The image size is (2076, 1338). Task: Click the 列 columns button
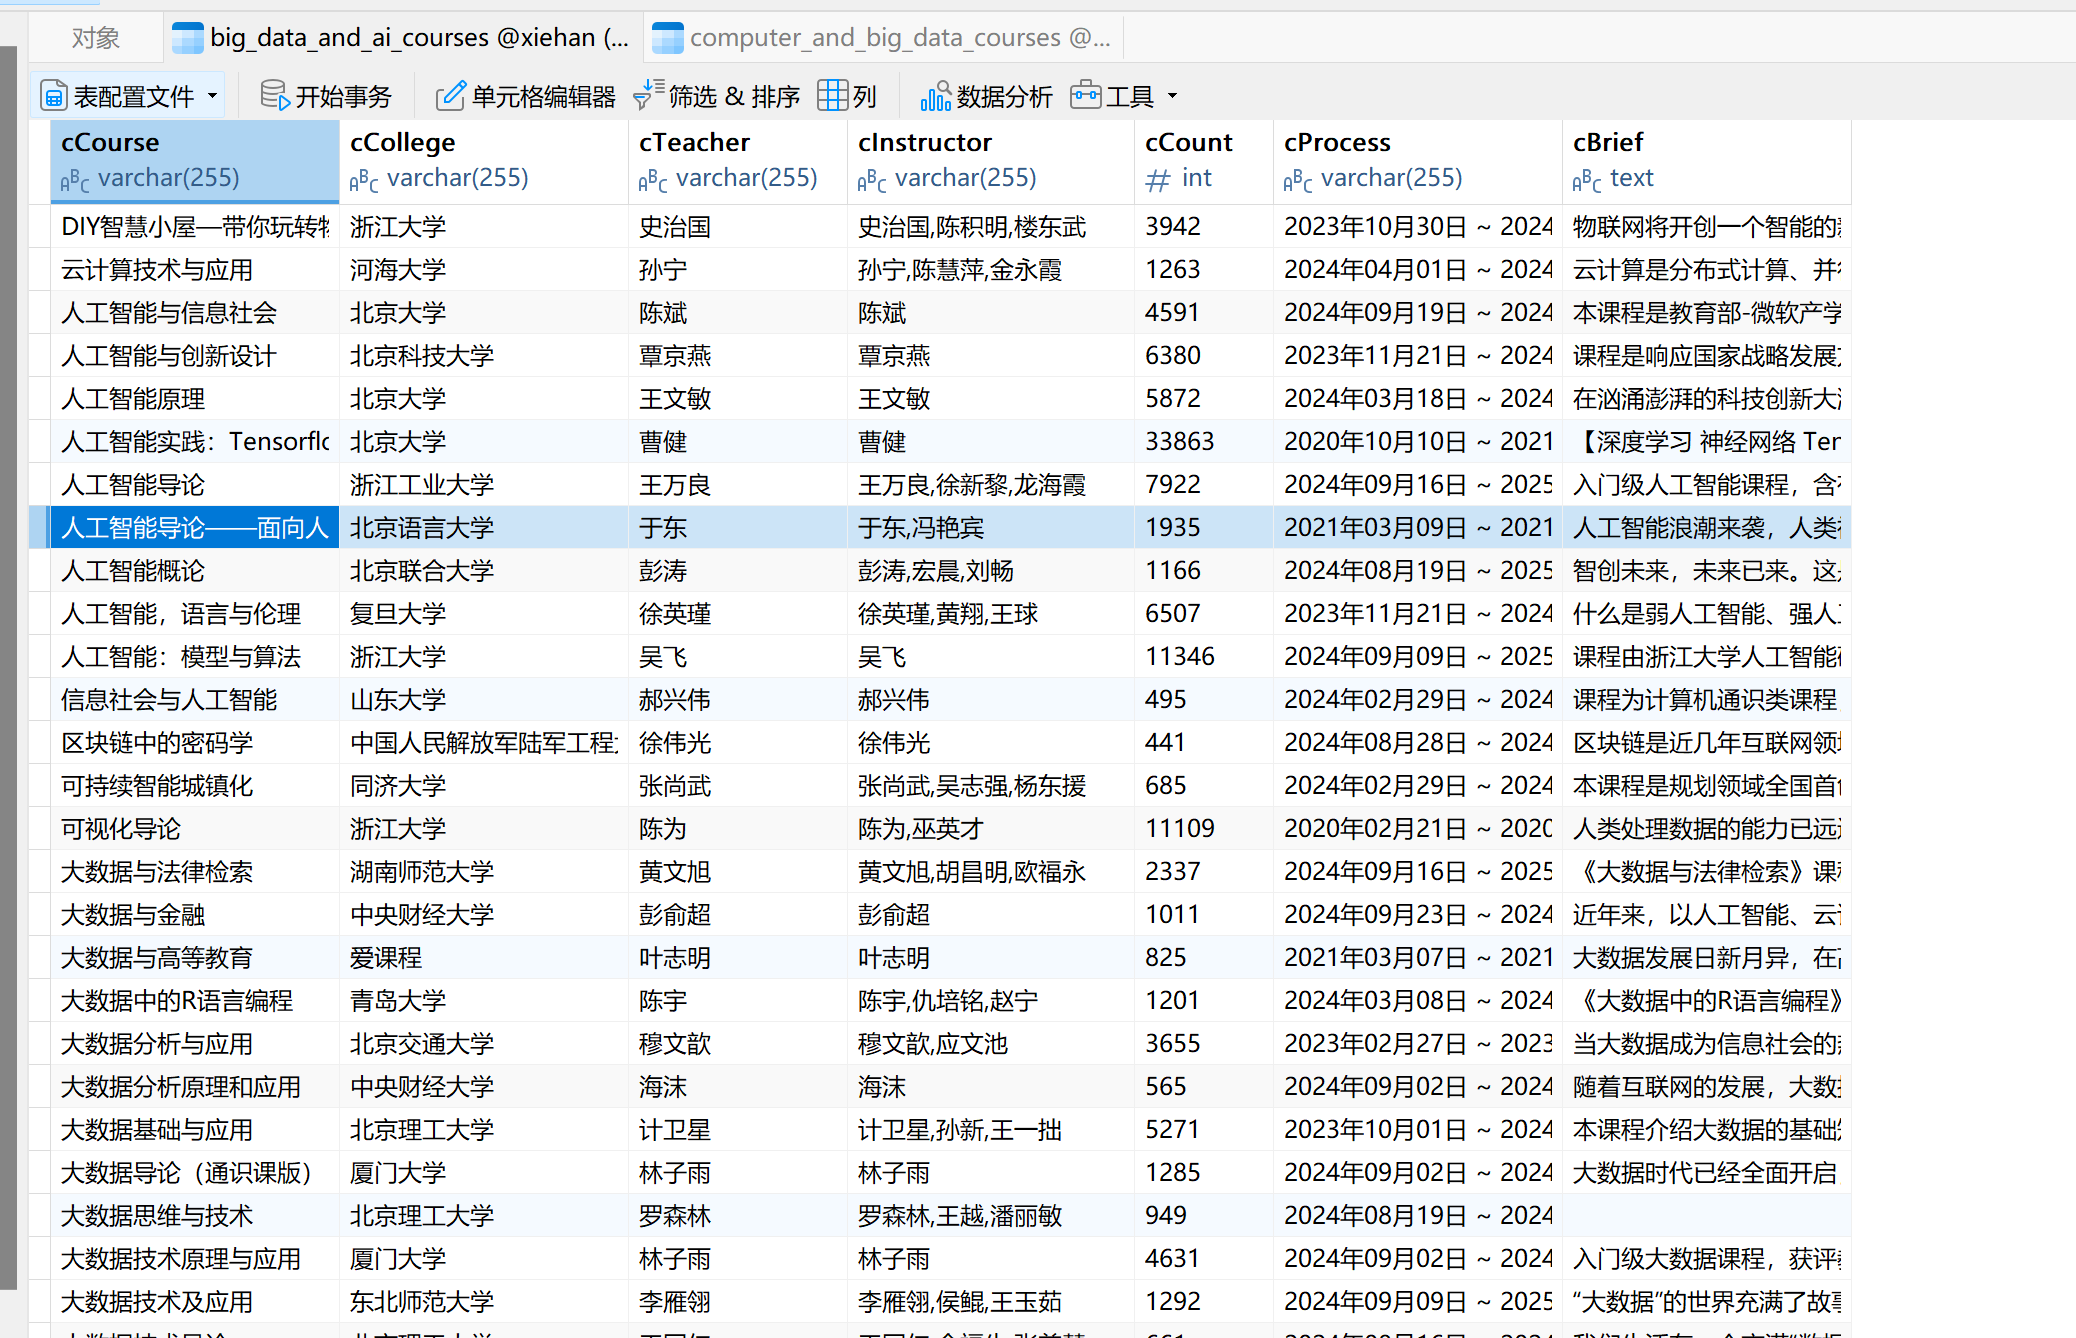pos(847,96)
